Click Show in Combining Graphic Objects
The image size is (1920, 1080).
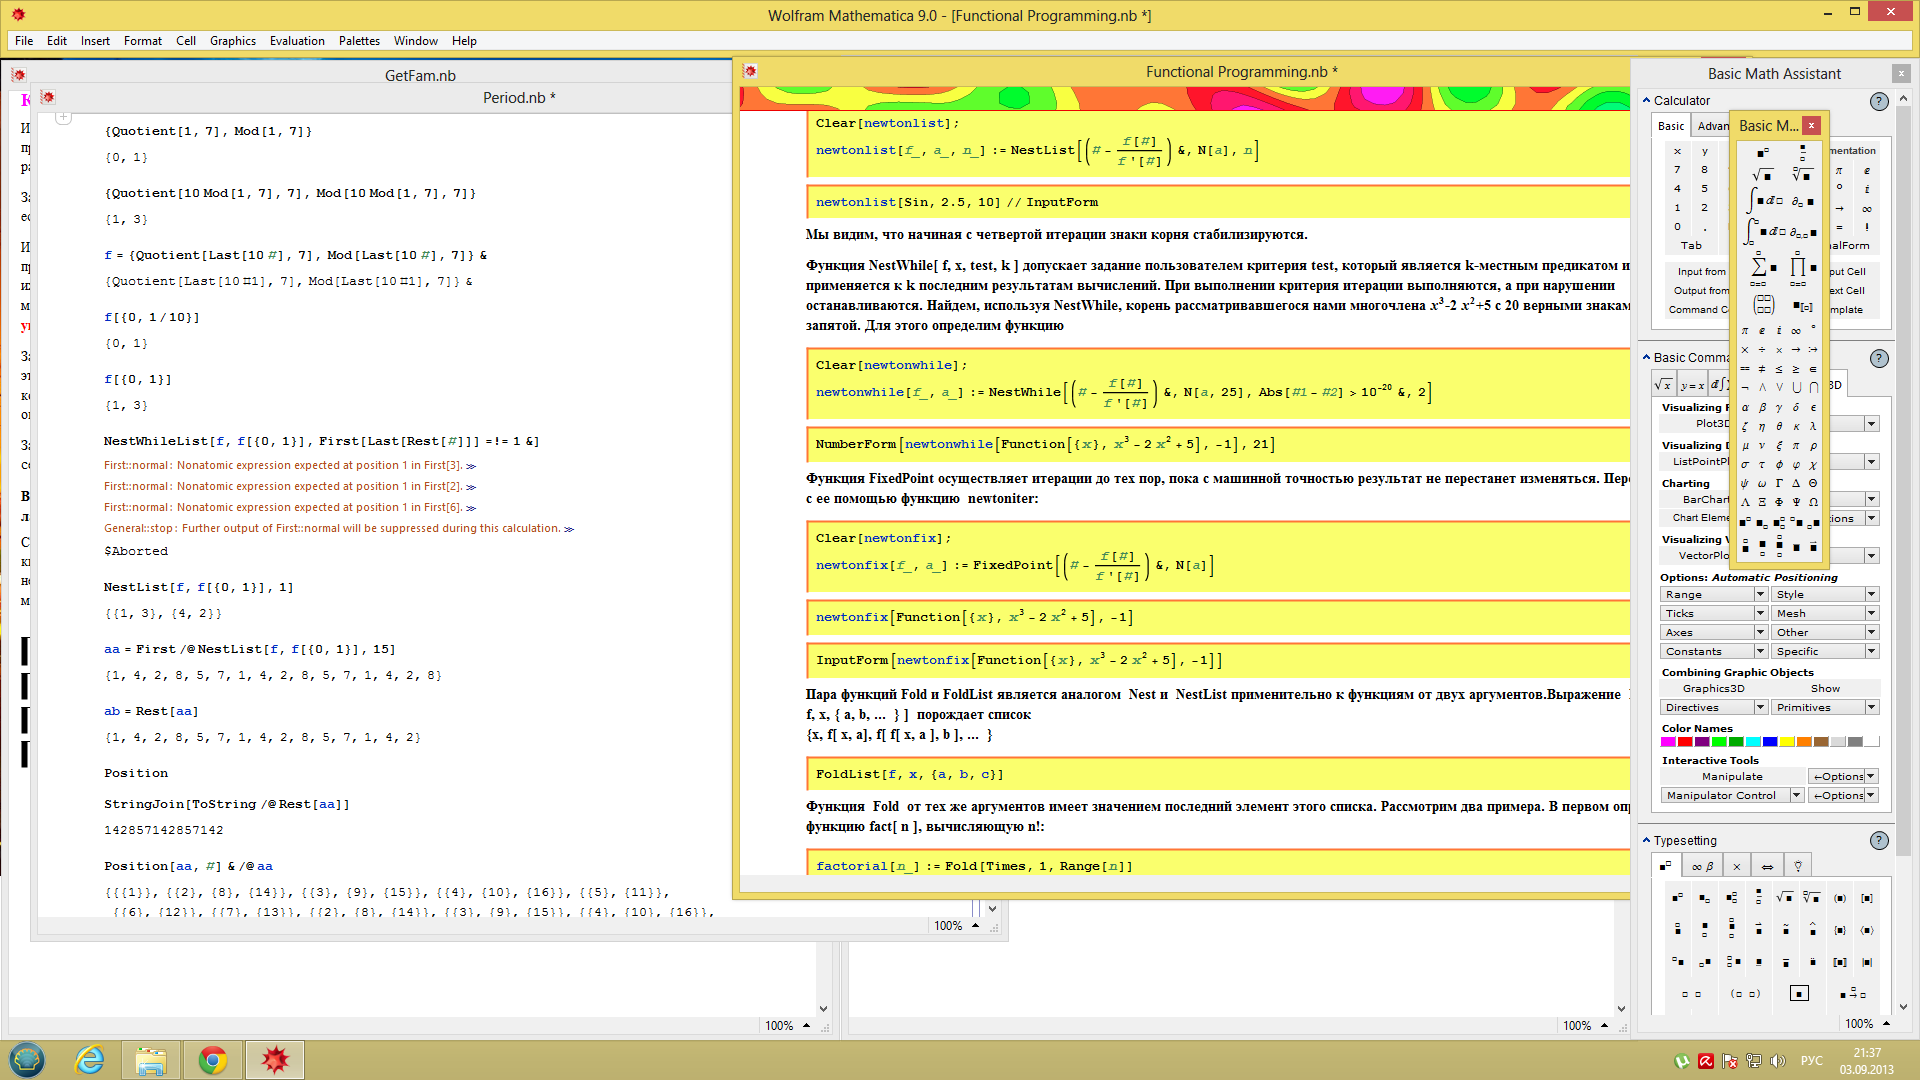coord(1825,688)
